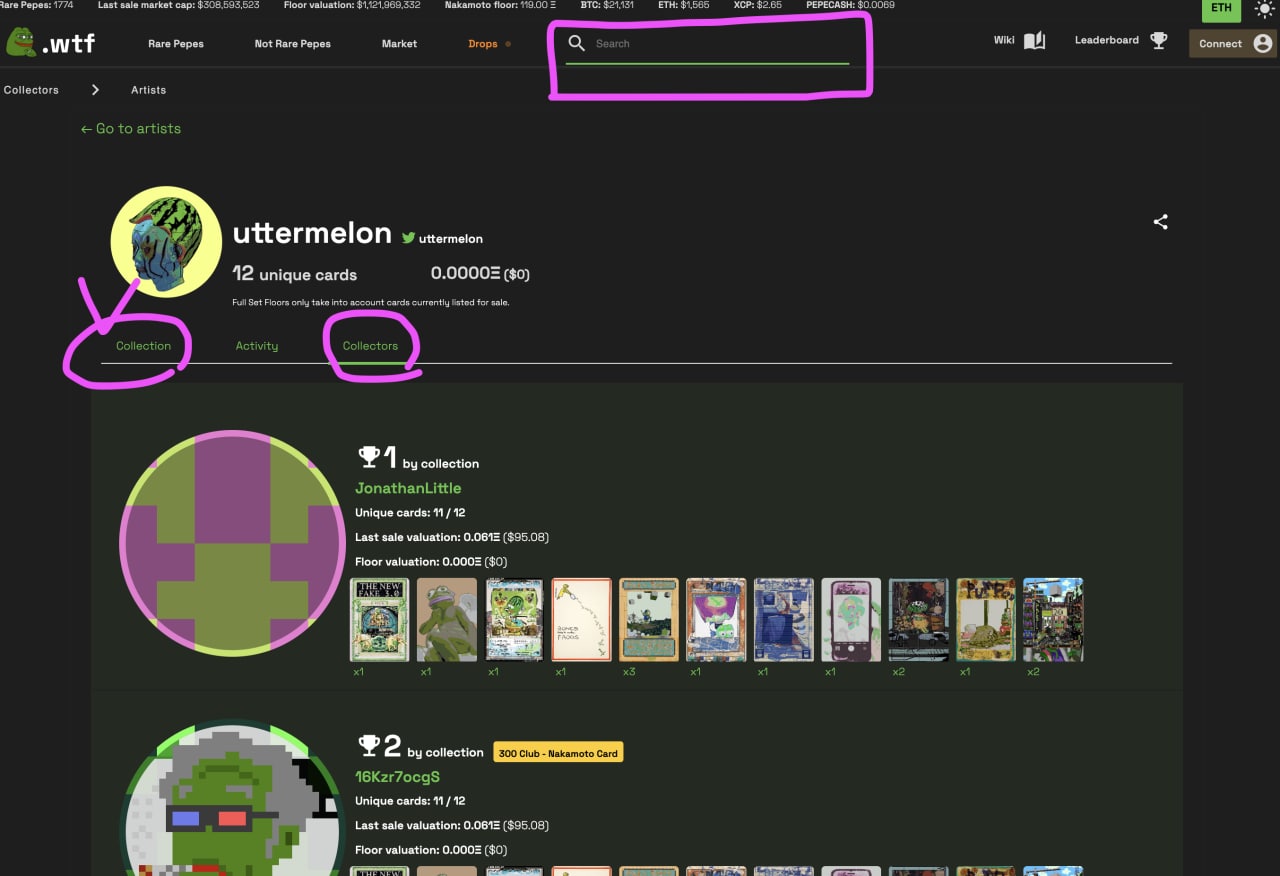Select the Collectors tab
Image resolution: width=1280 pixels, height=876 pixels.
pyautogui.click(x=370, y=346)
